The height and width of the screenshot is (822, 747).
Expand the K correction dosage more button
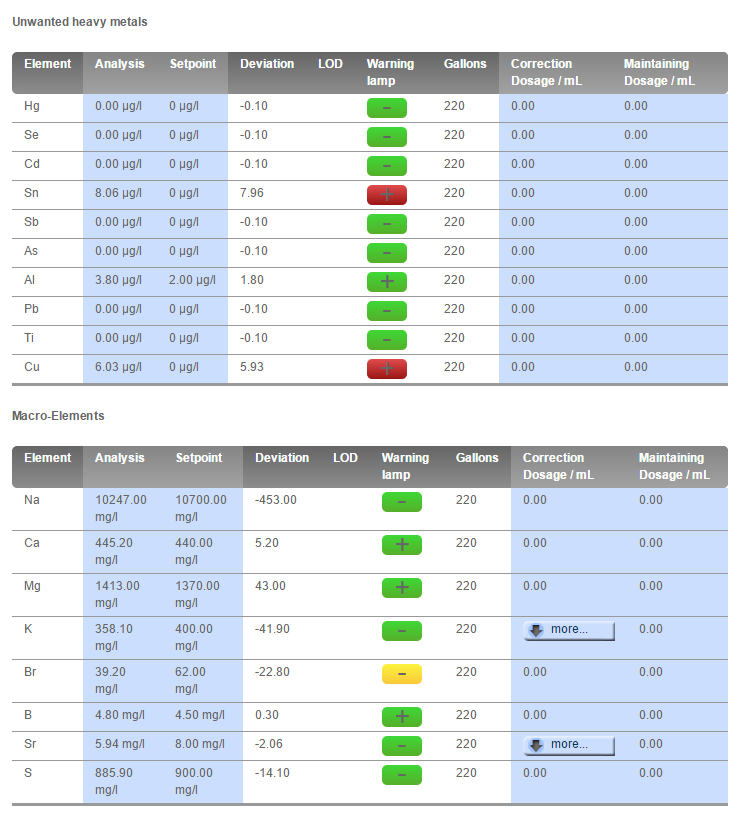coord(569,631)
